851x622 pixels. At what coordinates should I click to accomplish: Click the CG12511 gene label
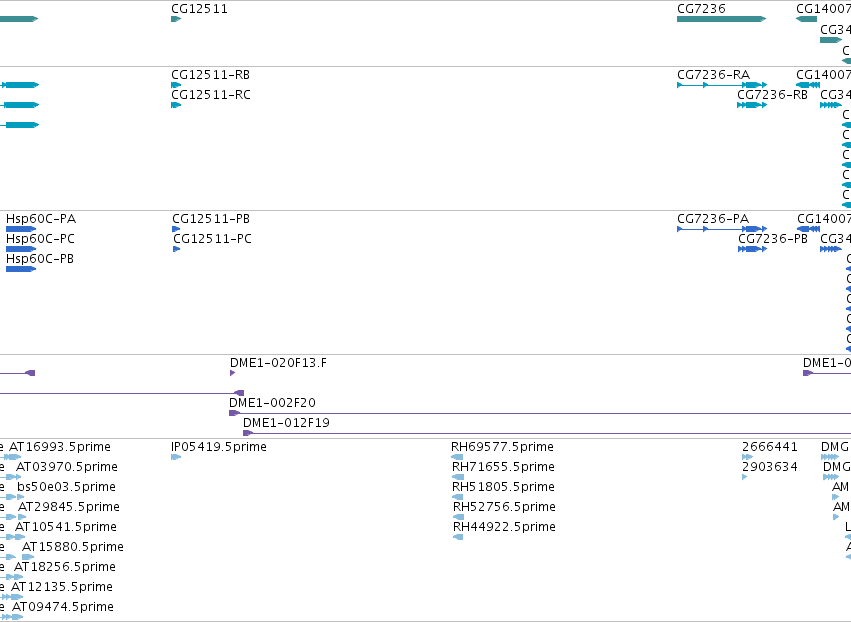(199, 9)
